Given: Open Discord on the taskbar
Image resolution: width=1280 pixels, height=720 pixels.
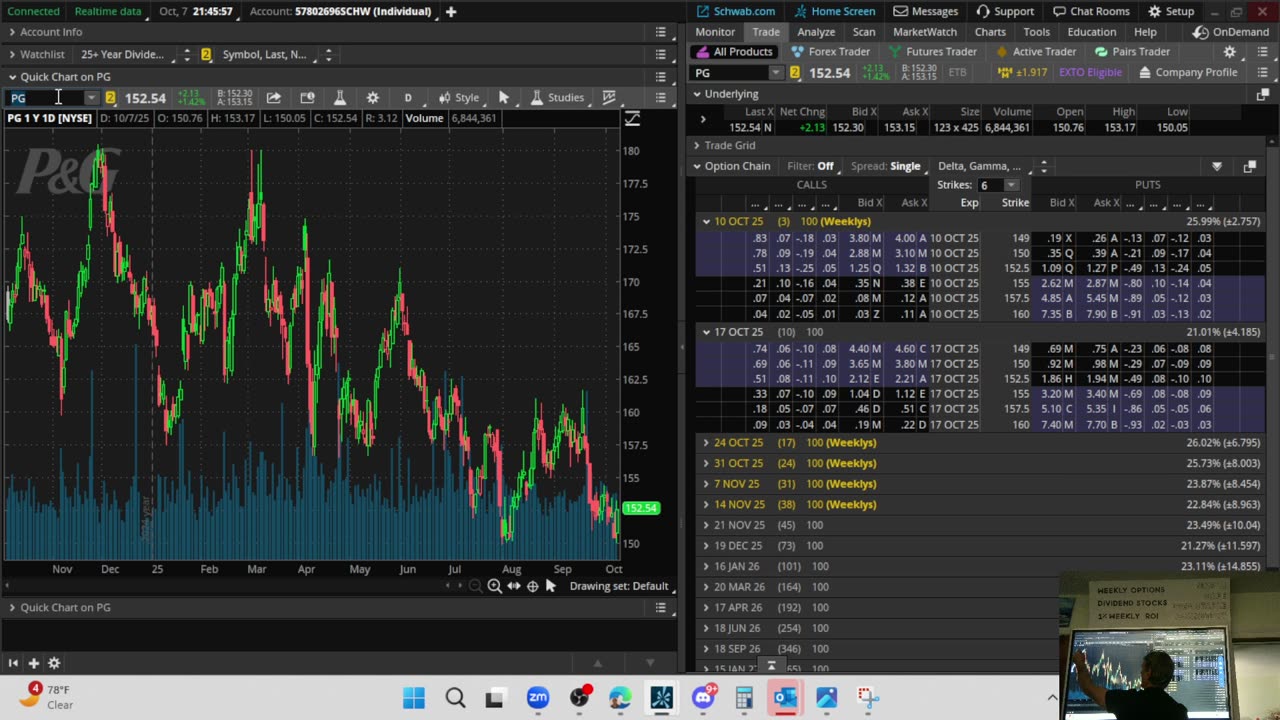Looking at the screenshot, I should tap(704, 697).
